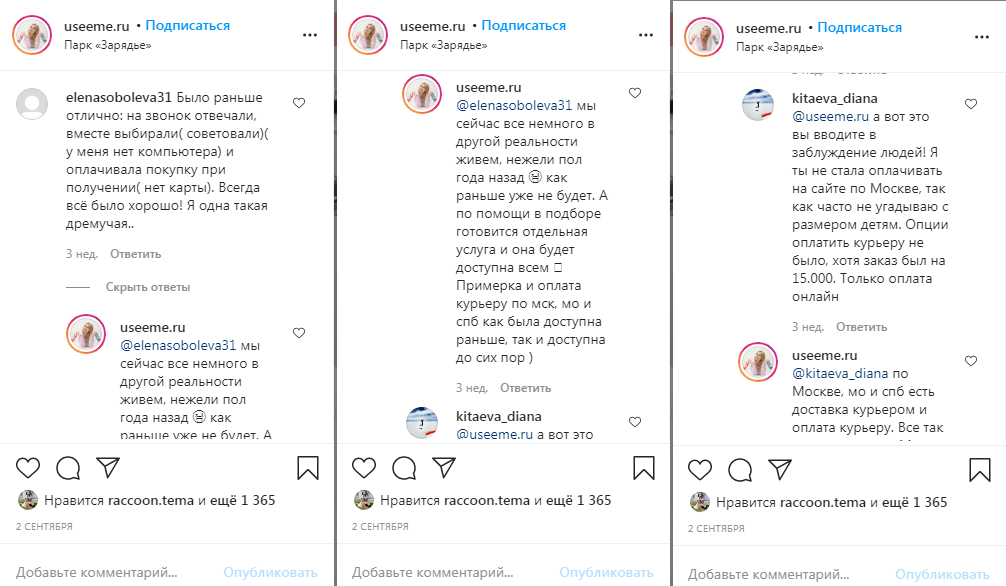Click 'Подписаться' to follow useeme.ru
The height and width of the screenshot is (586, 1006).
click(186, 27)
